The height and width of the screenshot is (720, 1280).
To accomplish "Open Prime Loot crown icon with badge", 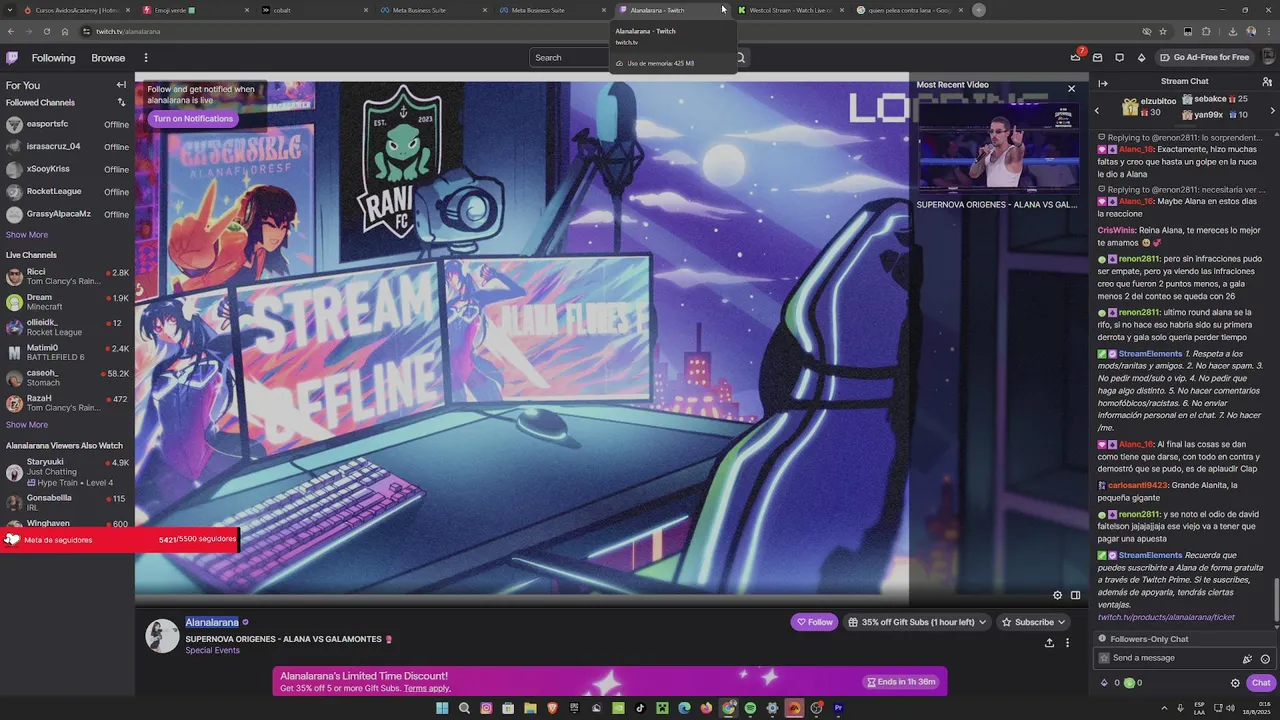I will coord(1077,56).
